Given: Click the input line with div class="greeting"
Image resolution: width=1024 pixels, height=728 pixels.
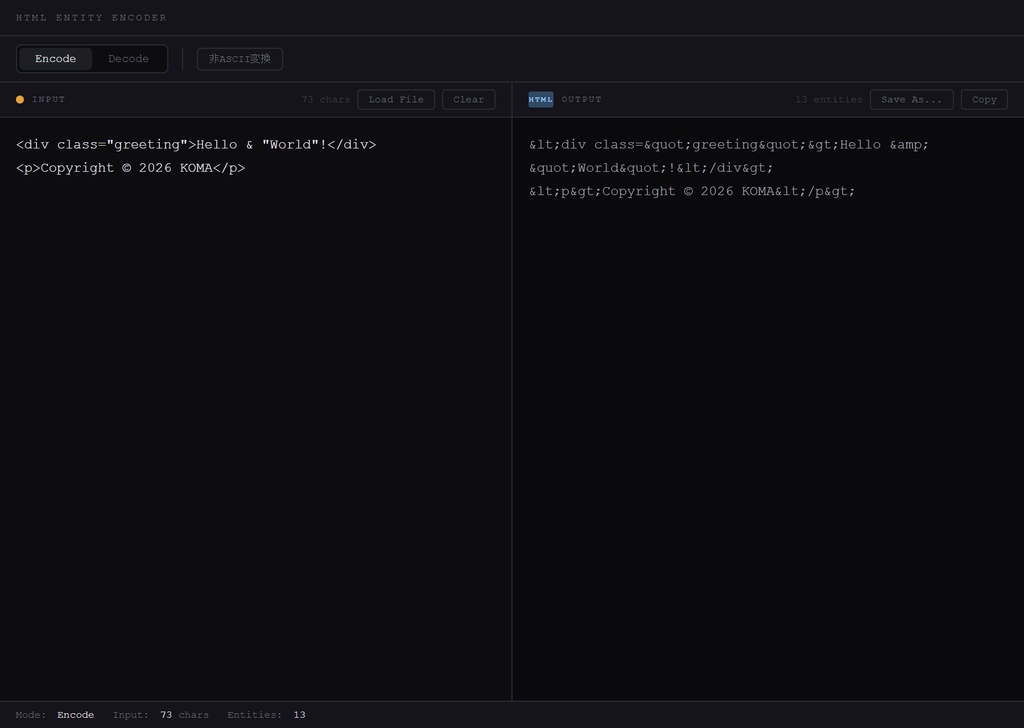Looking at the screenshot, I should coord(196,144).
